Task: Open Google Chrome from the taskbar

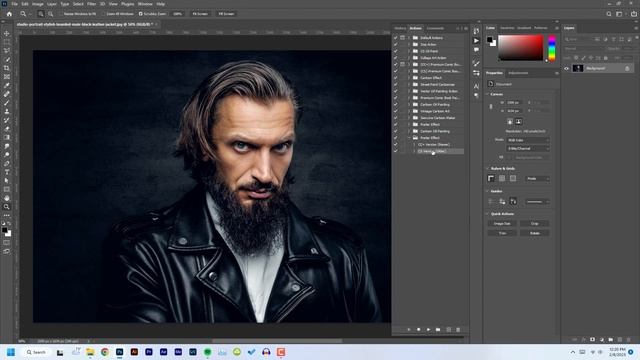Action: tap(105, 352)
